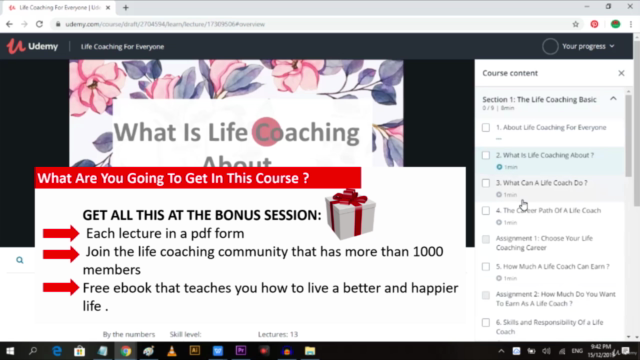Open lecture 1. About Life Coaching For Everyone
Image resolution: width=640 pixels, height=360 pixels.
(551, 127)
